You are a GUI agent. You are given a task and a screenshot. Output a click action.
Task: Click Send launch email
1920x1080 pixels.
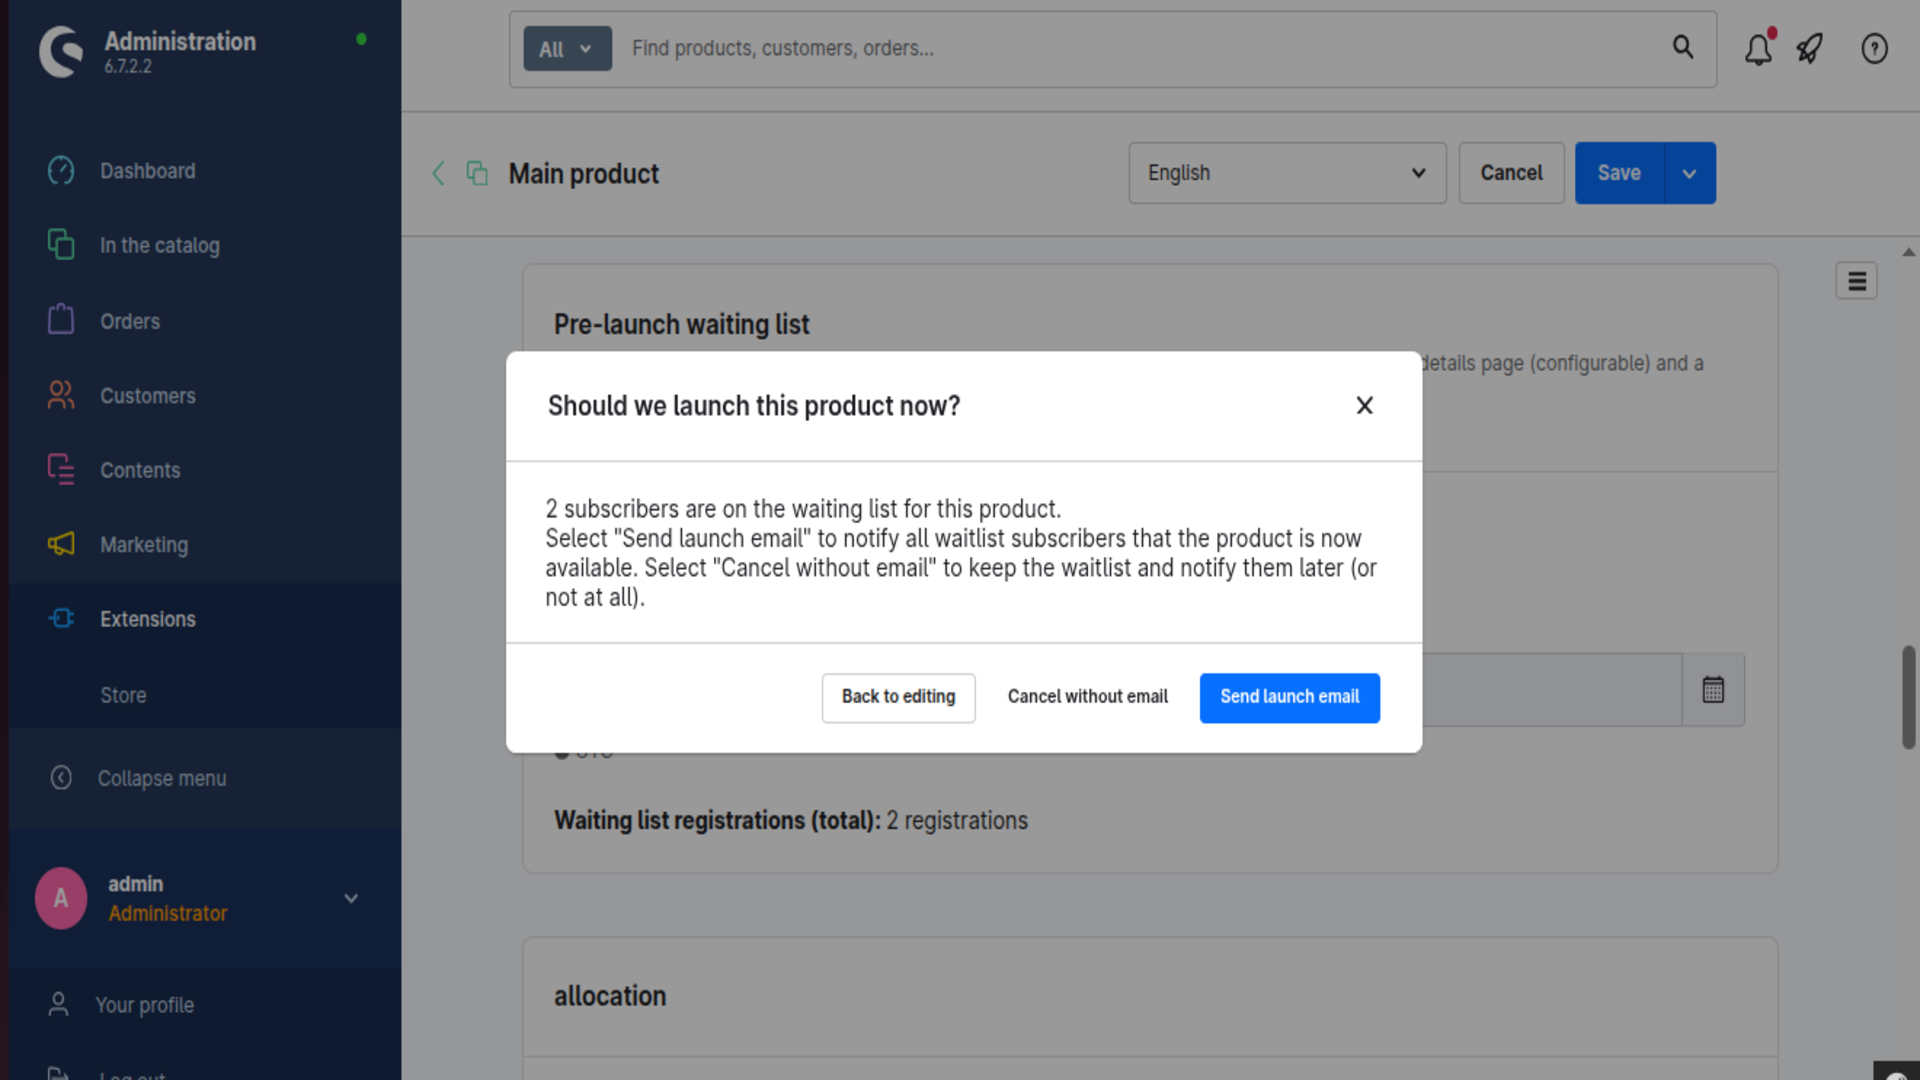tap(1289, 697)
